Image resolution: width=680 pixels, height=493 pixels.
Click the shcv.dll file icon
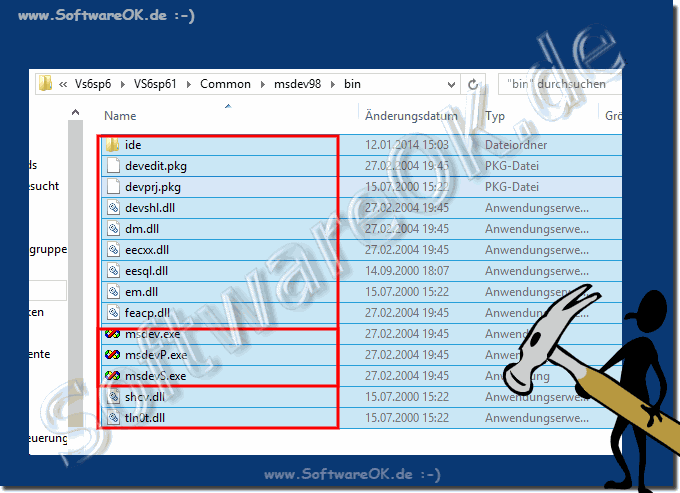pos(113,397)
